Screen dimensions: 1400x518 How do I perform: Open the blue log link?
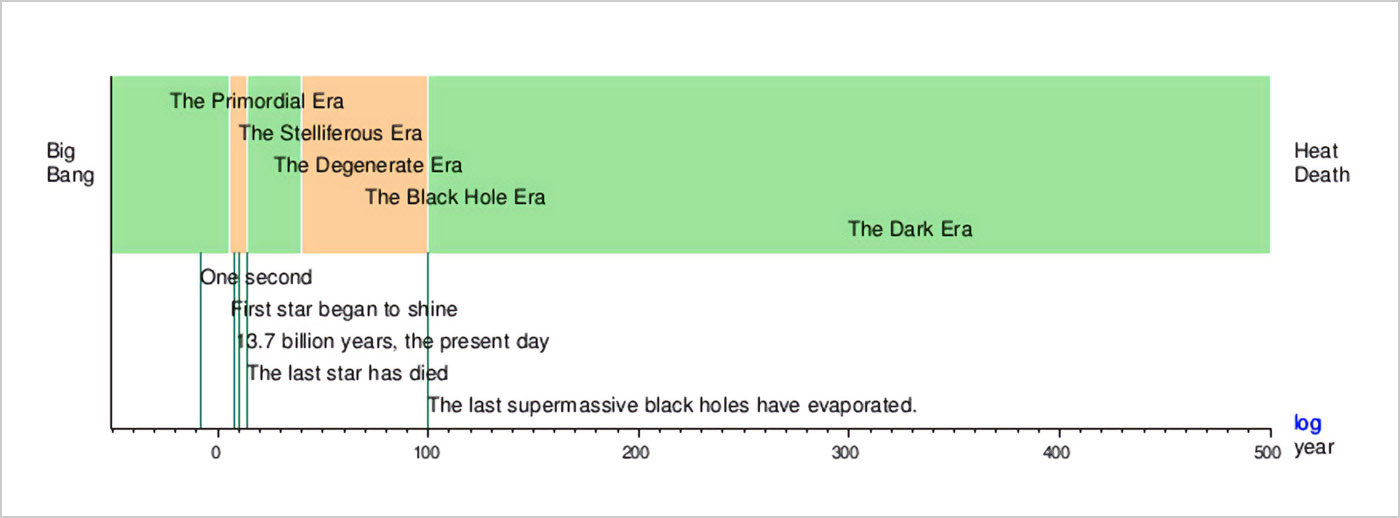tap(1308, 423)
